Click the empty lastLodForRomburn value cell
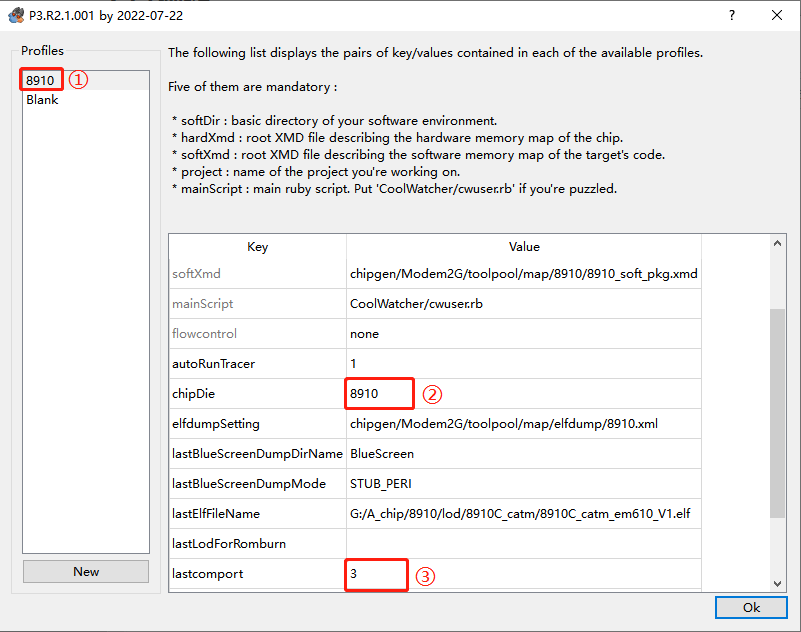 coord(524,544)
